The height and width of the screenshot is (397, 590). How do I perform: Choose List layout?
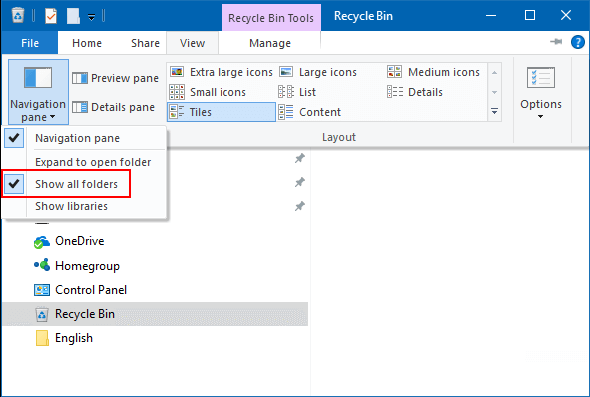297,92
